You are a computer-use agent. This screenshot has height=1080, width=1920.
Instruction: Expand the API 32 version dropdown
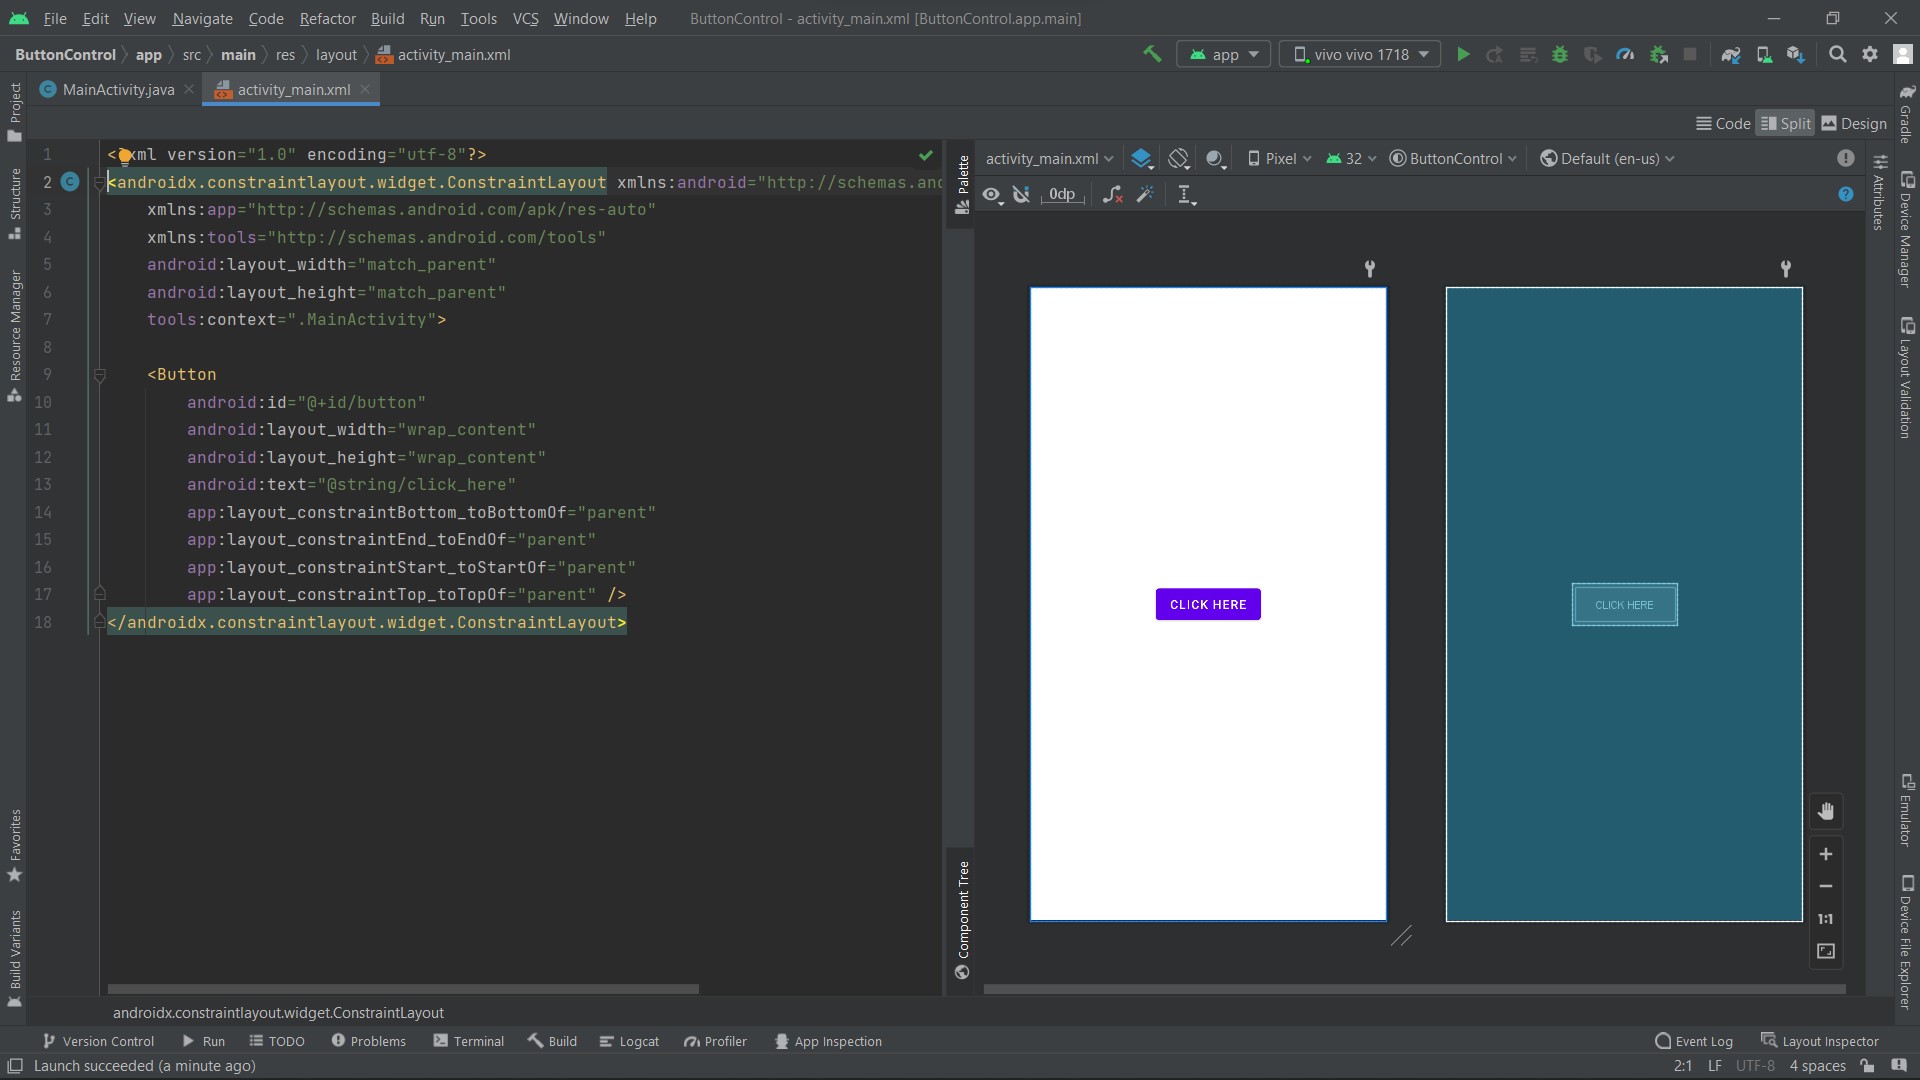(x=1352, y=158)
